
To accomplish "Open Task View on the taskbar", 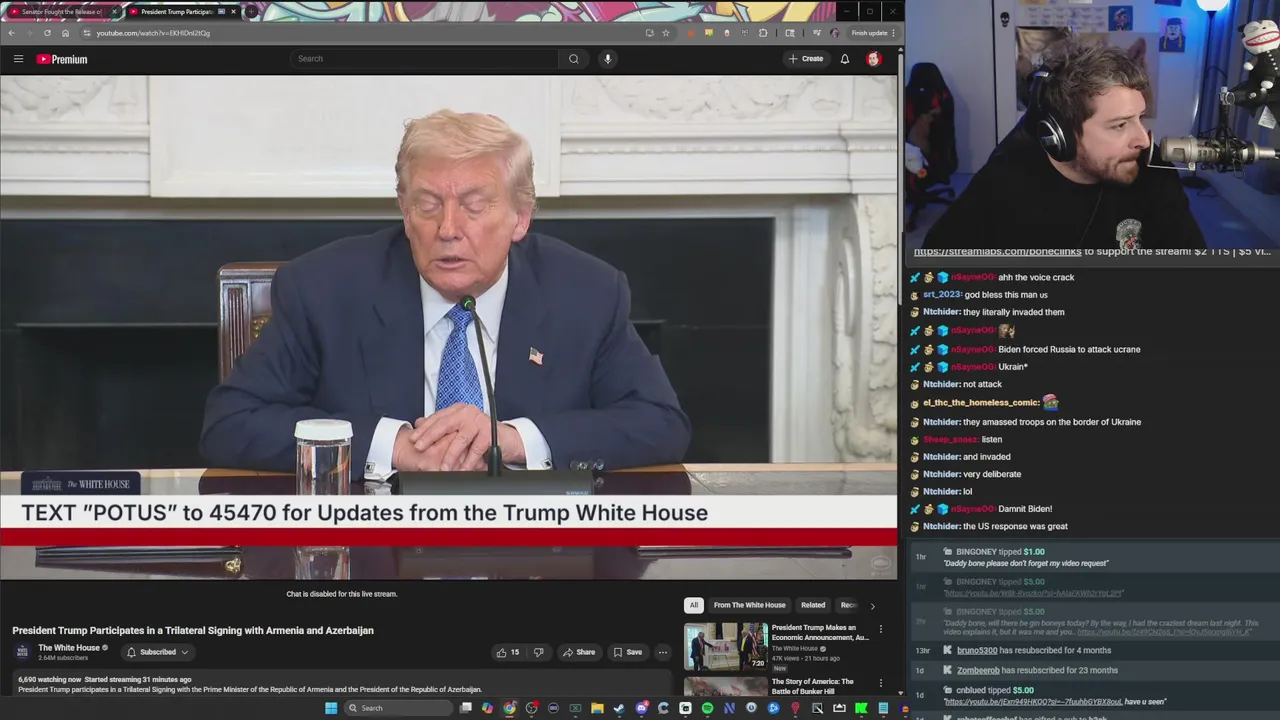I will pyautogui.click(x=465, y=708).
